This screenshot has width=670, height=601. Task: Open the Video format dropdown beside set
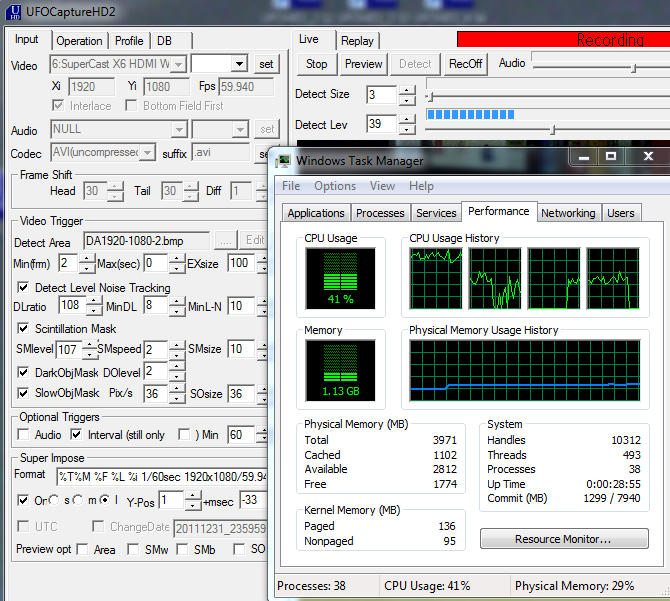[x=238, y=64]
